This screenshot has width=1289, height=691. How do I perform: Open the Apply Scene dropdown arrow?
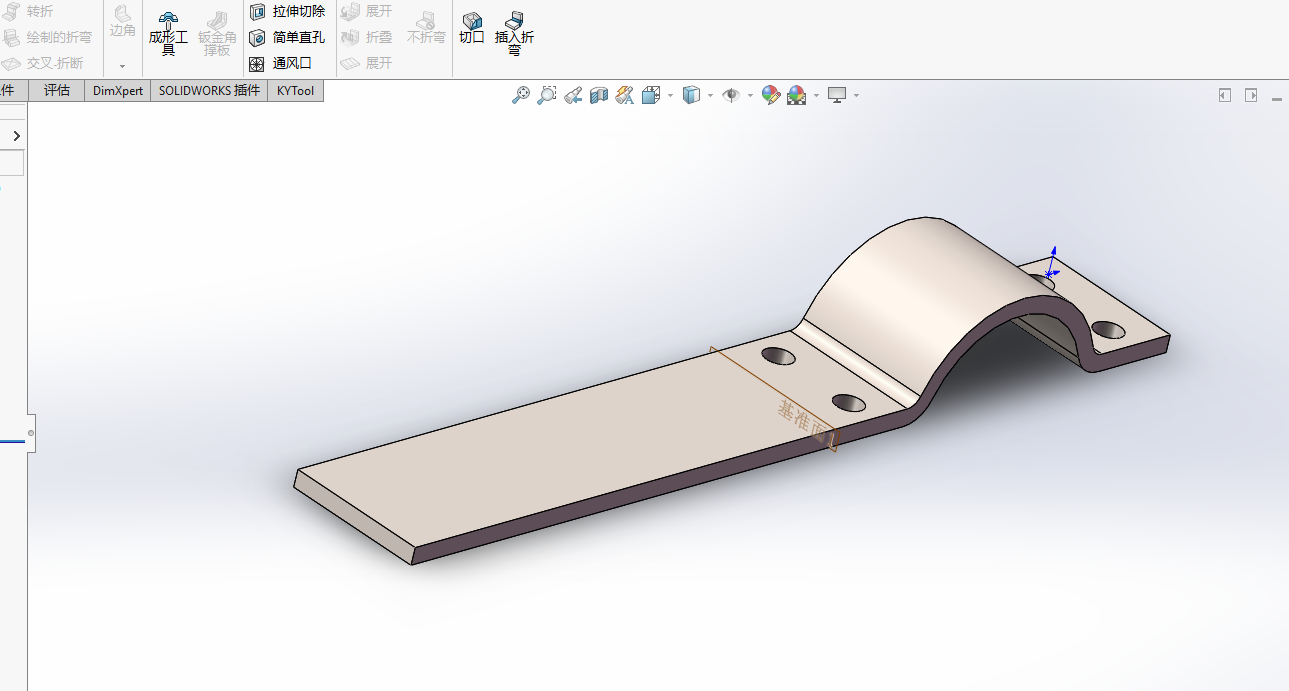click(x=816, y=96)
